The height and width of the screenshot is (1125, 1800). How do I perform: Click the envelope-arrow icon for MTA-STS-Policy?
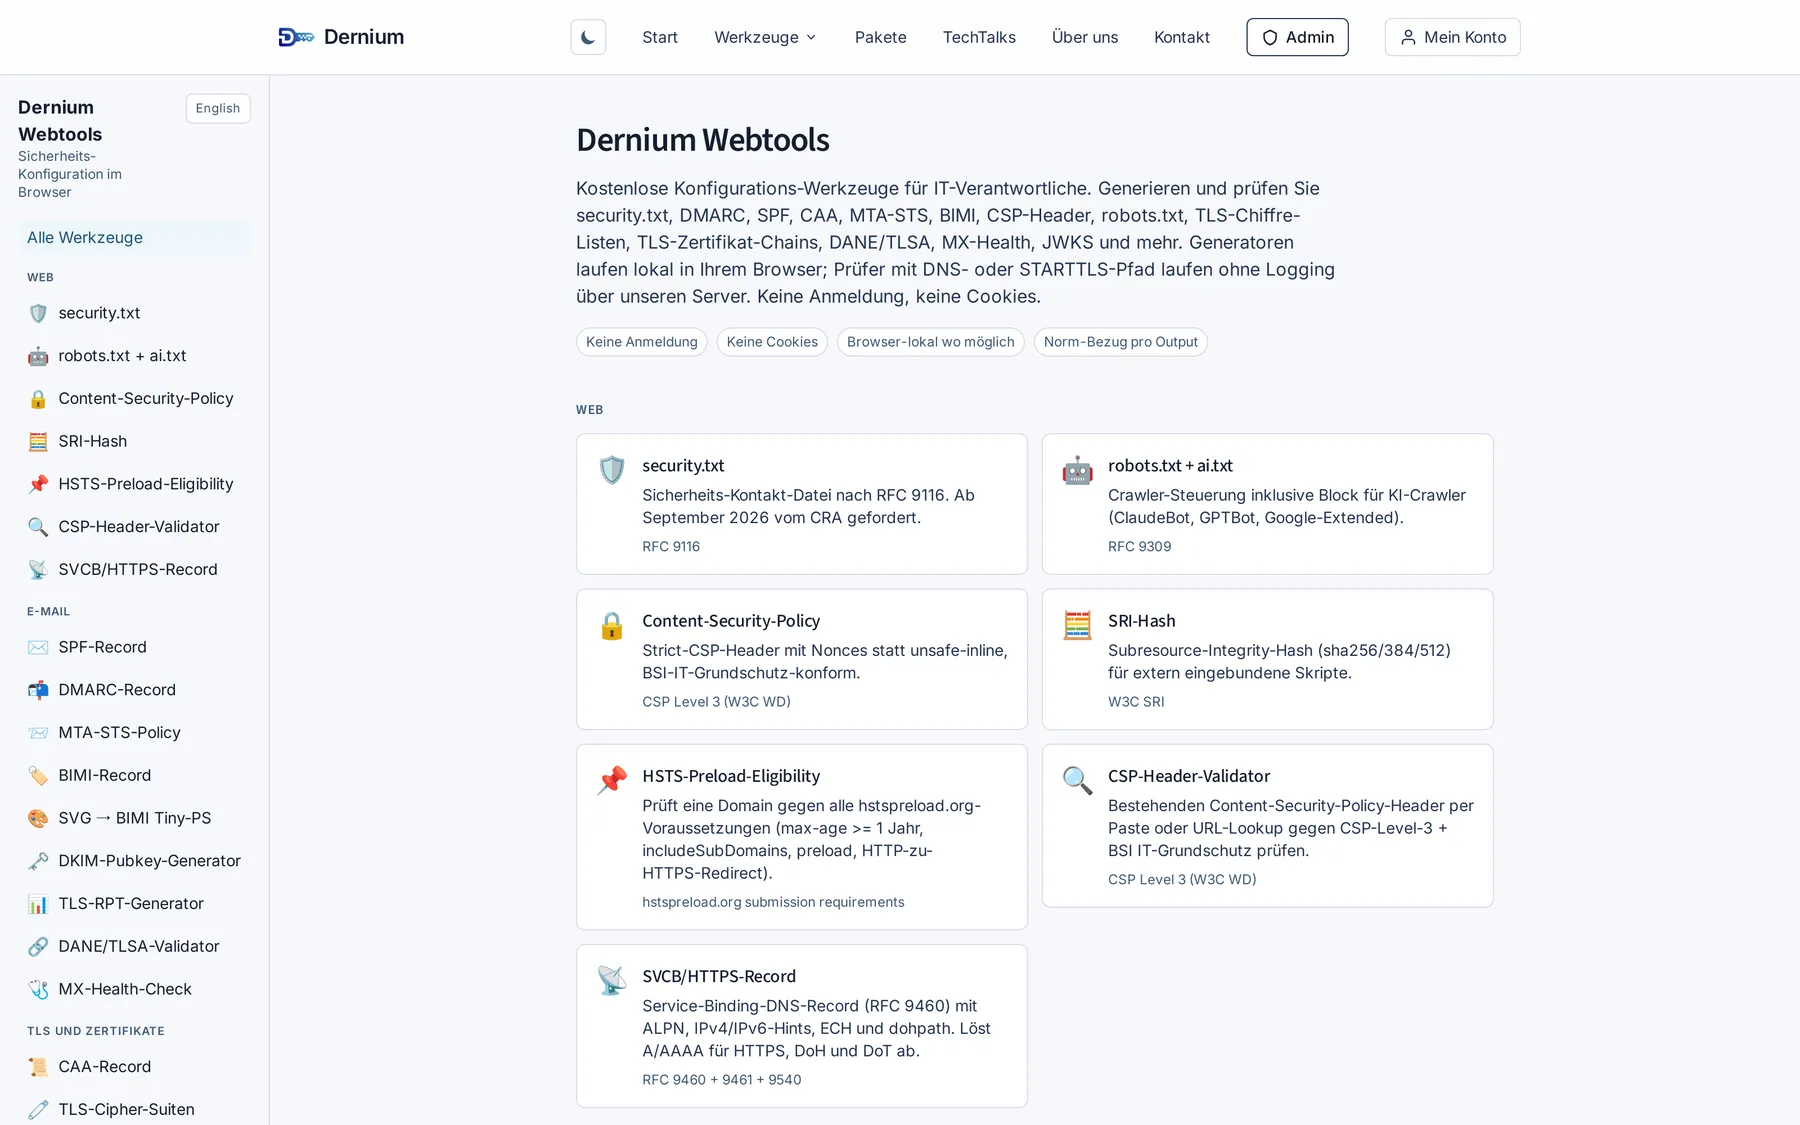(38, 733)
